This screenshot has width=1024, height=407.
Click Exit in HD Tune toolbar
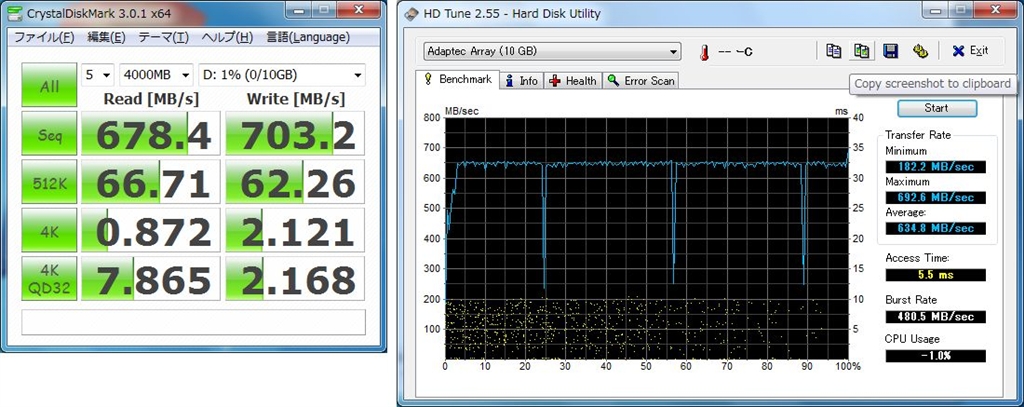(969, 51)
